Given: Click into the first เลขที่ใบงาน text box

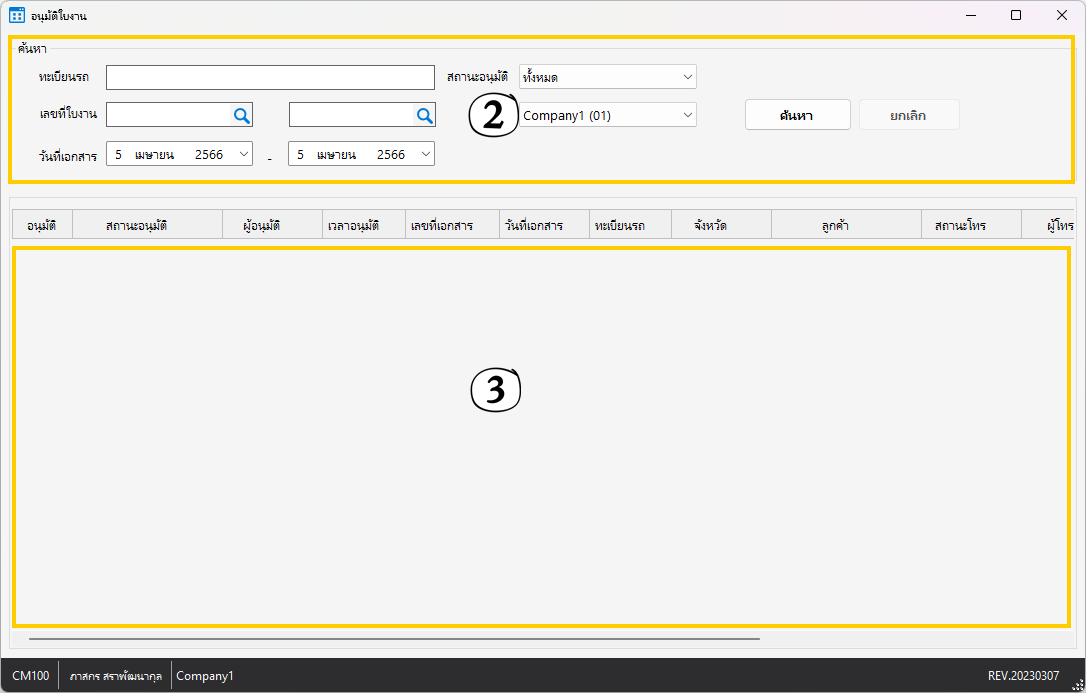Looking at the screenshot, I should (x=168, y=116).
